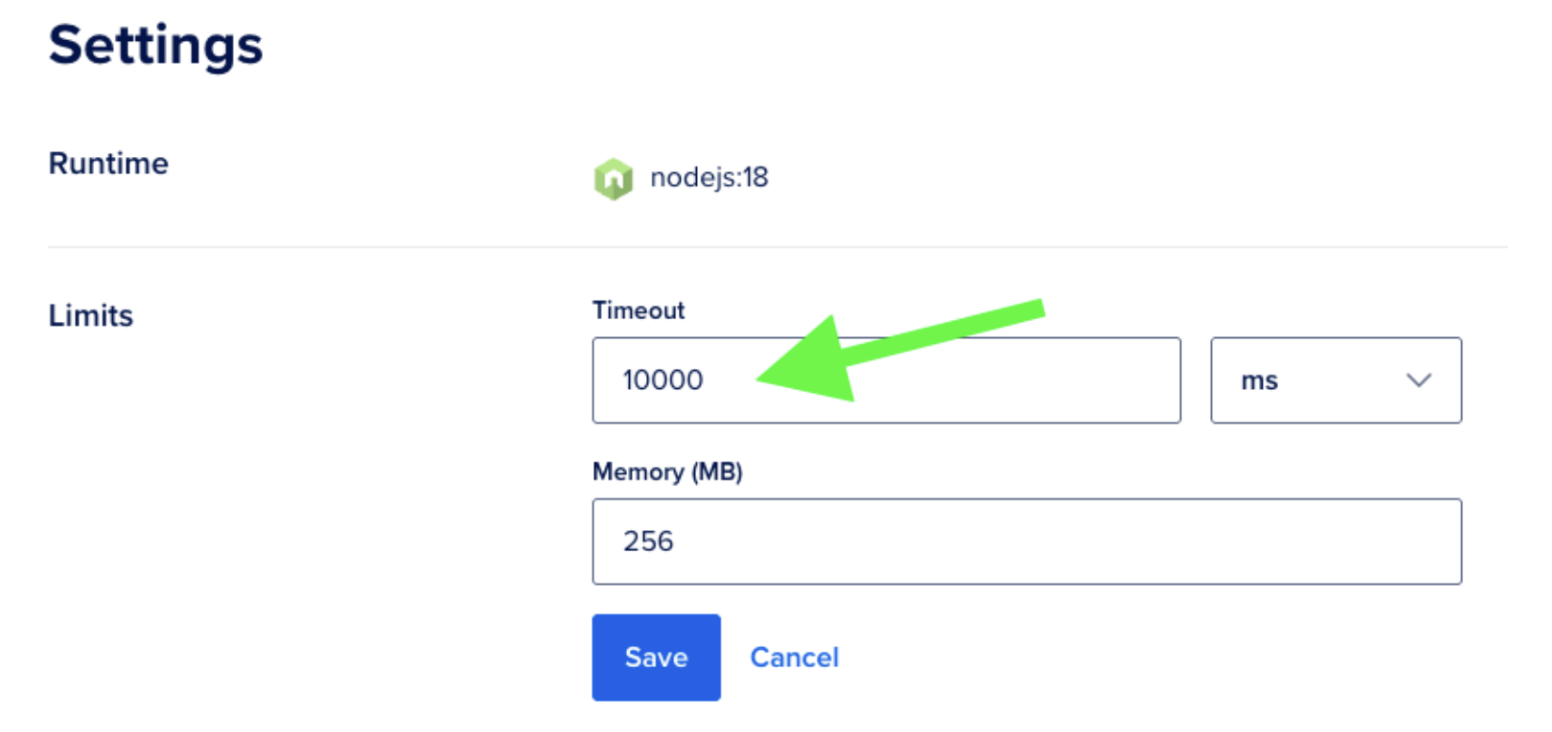
Task: Click inside the Memory (MB) field
Action: coord(1025,541)
